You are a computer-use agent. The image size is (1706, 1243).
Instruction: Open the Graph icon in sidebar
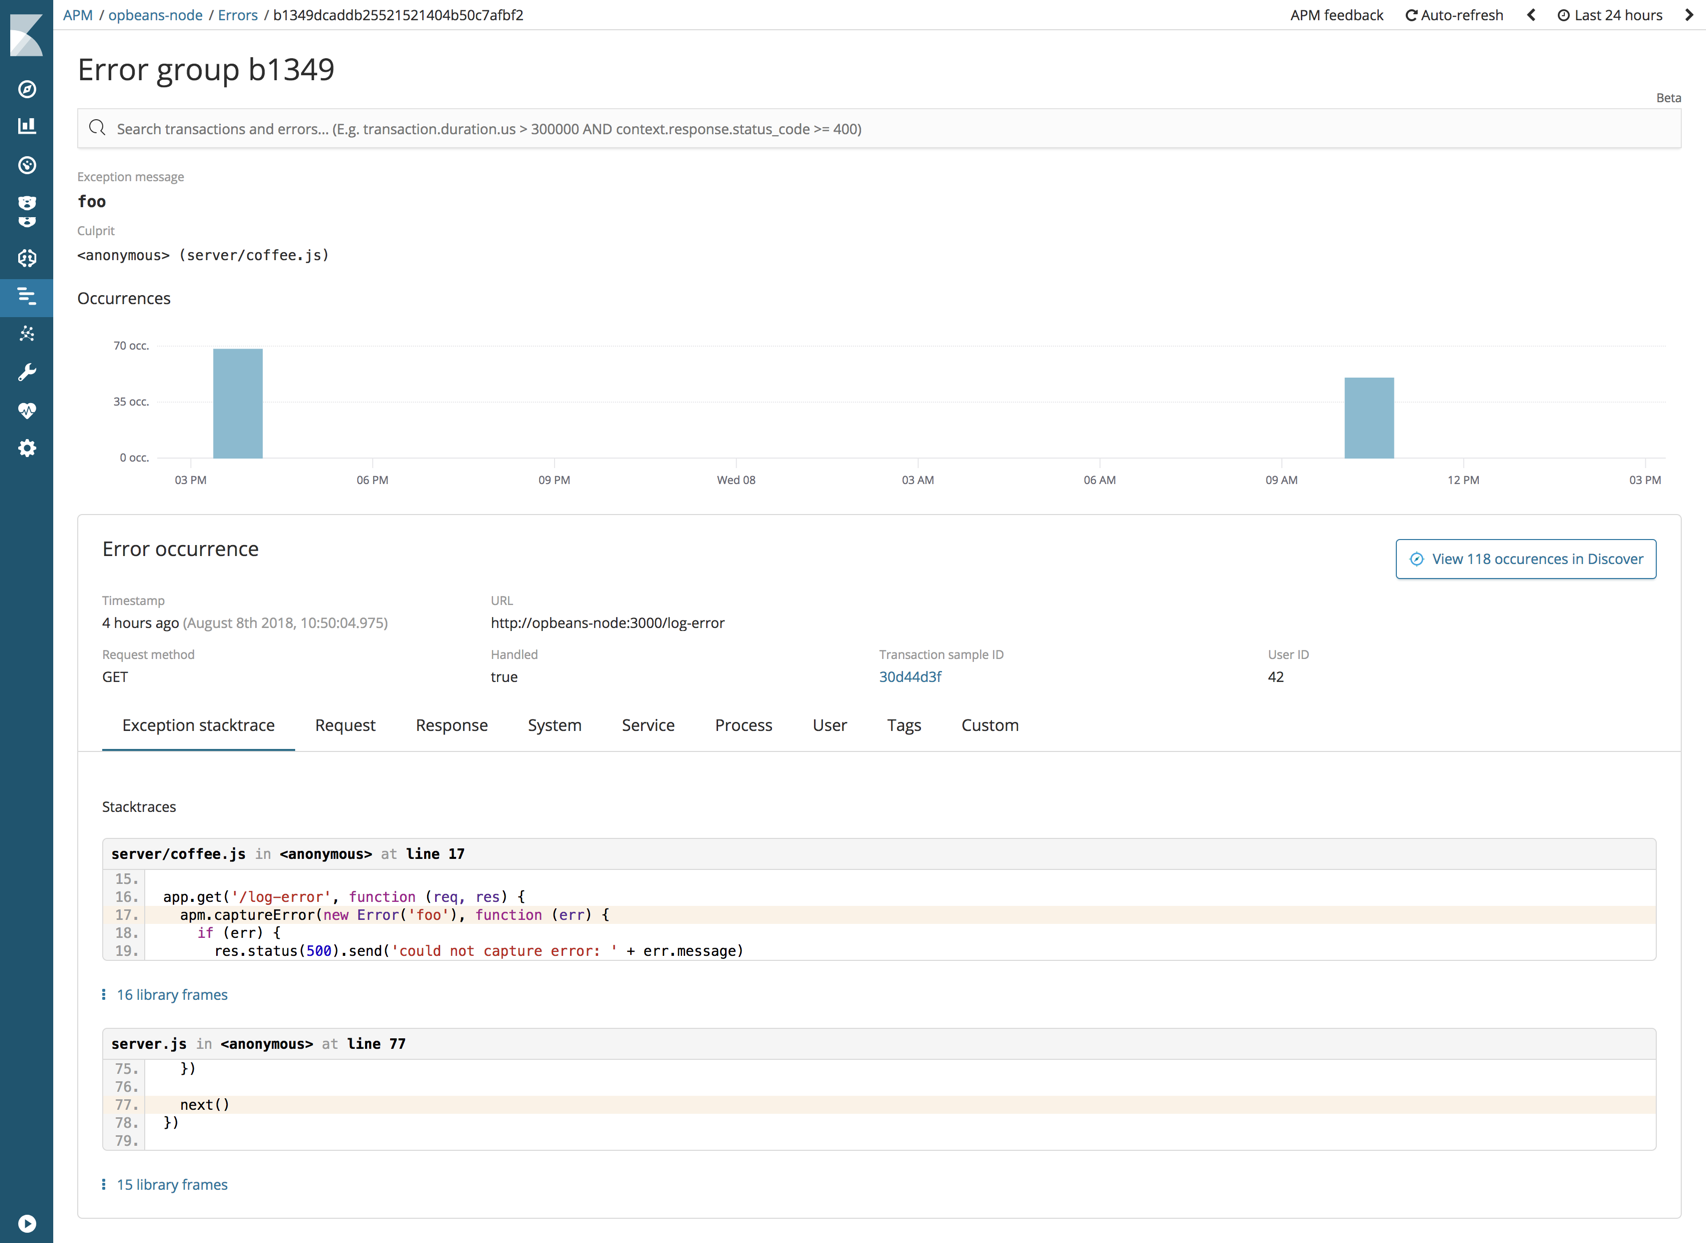tap(27, 334)
